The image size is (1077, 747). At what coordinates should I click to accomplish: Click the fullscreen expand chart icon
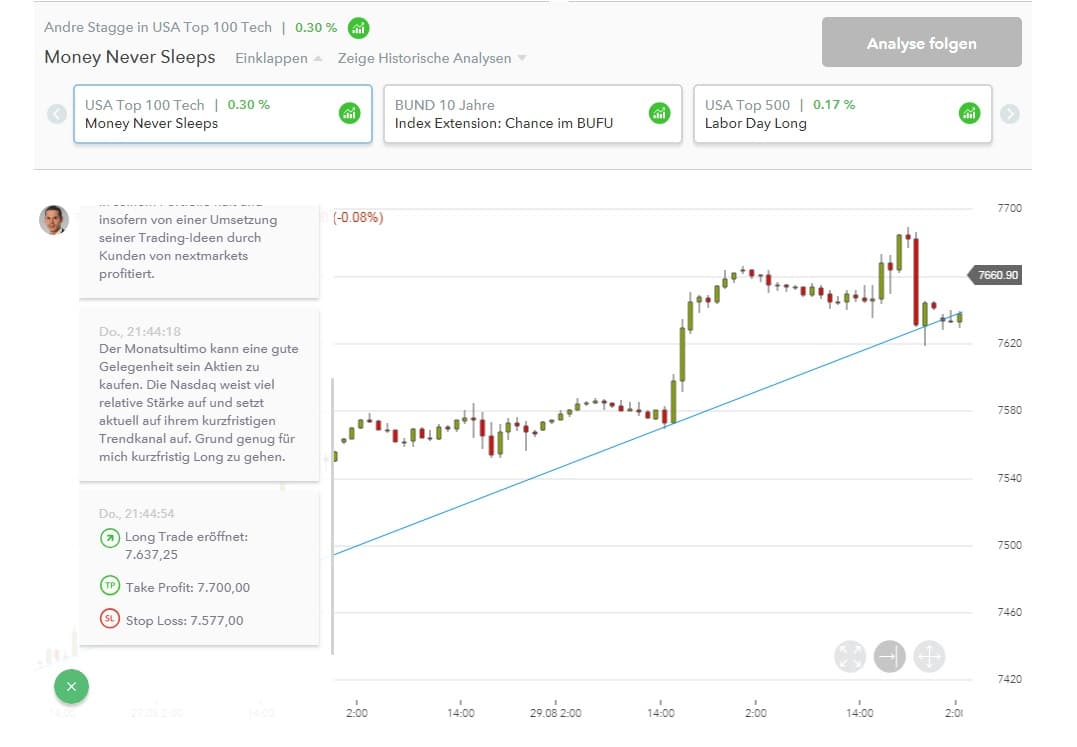coord(849,656)
